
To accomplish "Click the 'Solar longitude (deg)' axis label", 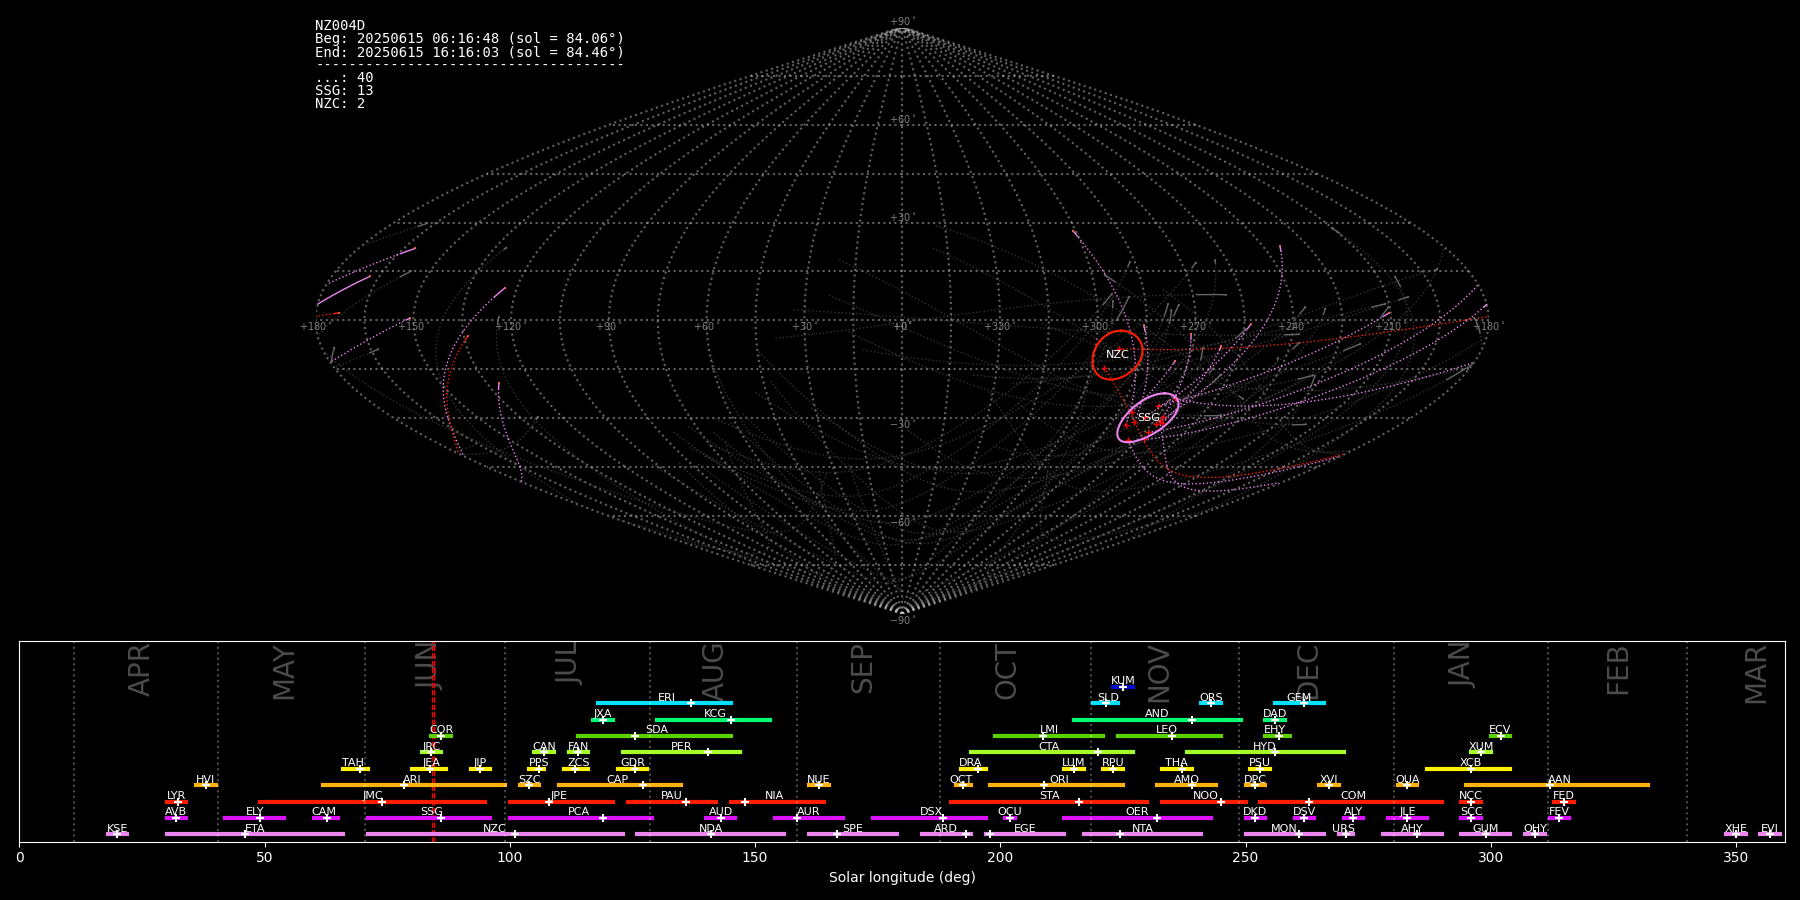I will [x=902, y=878].
